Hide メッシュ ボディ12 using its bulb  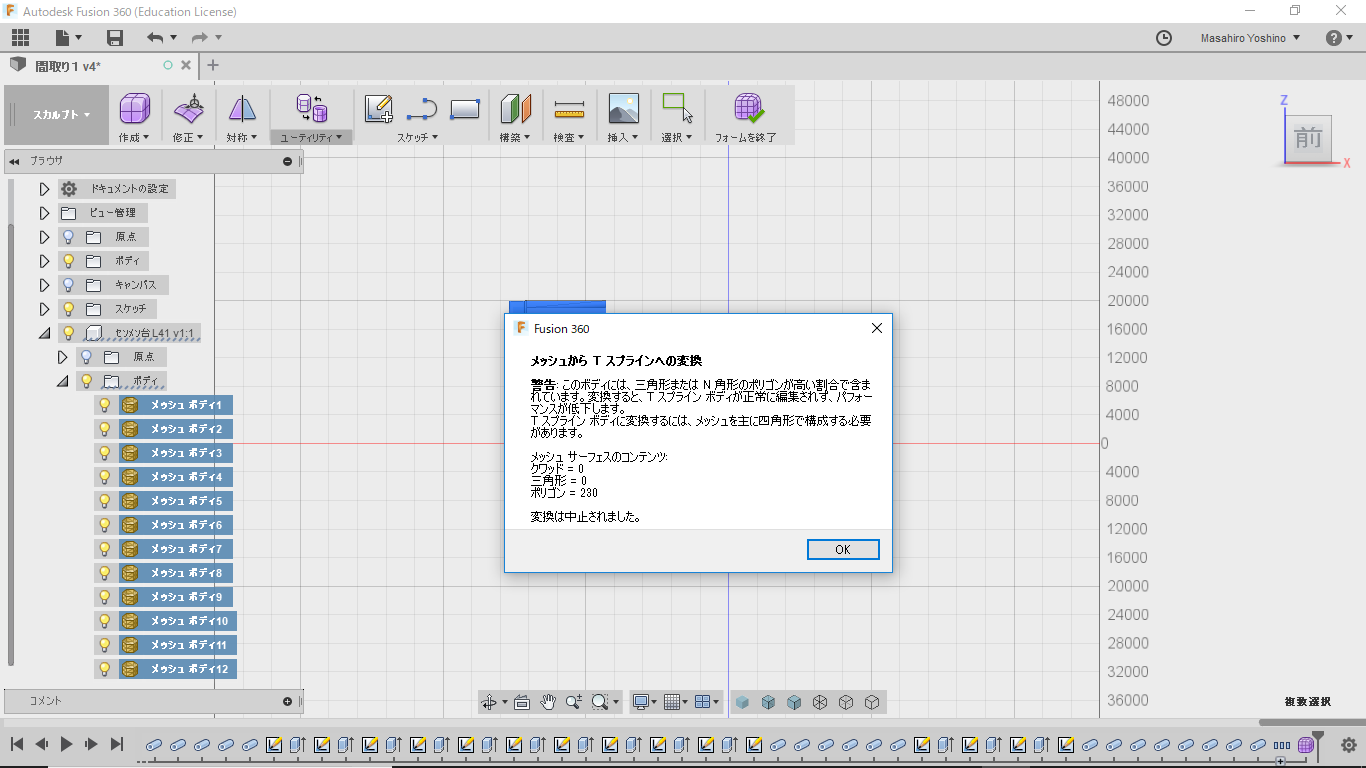[104, 669]
